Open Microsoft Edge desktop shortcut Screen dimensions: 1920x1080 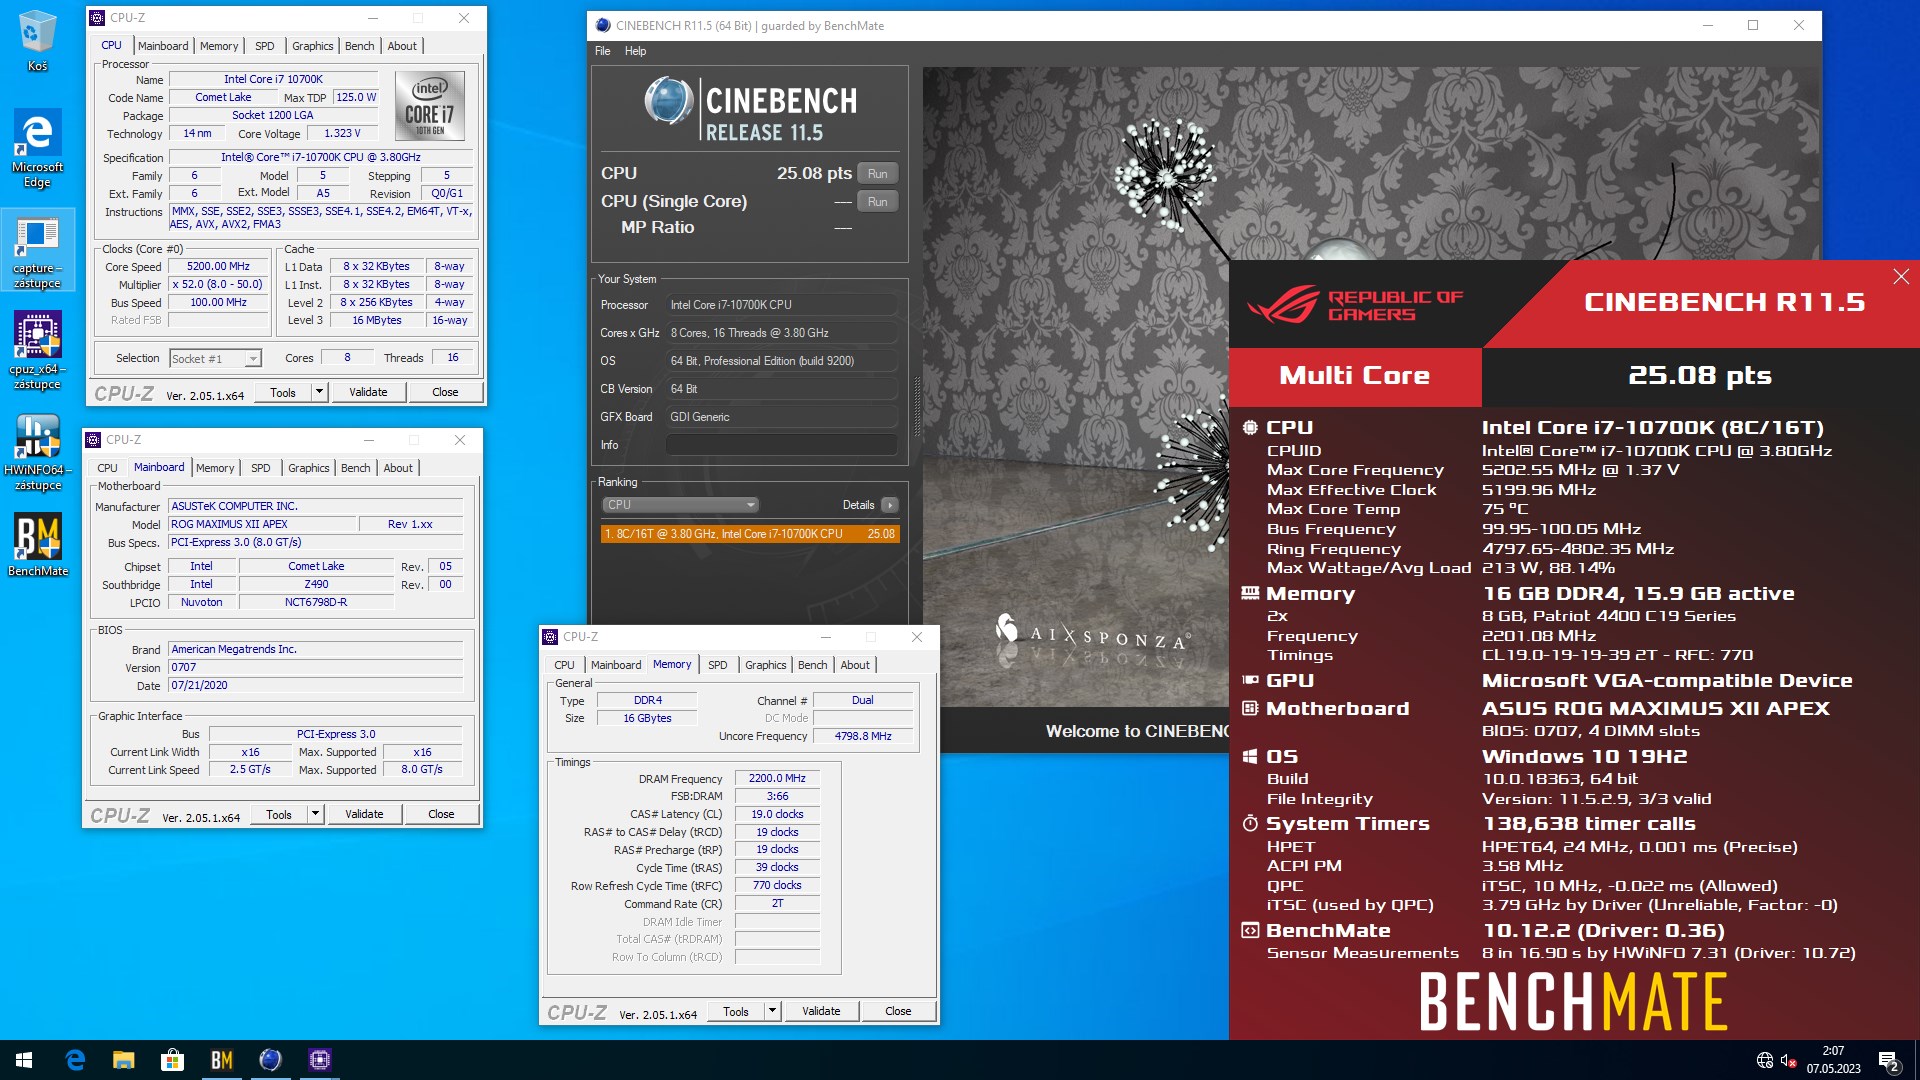coord(37,148)
